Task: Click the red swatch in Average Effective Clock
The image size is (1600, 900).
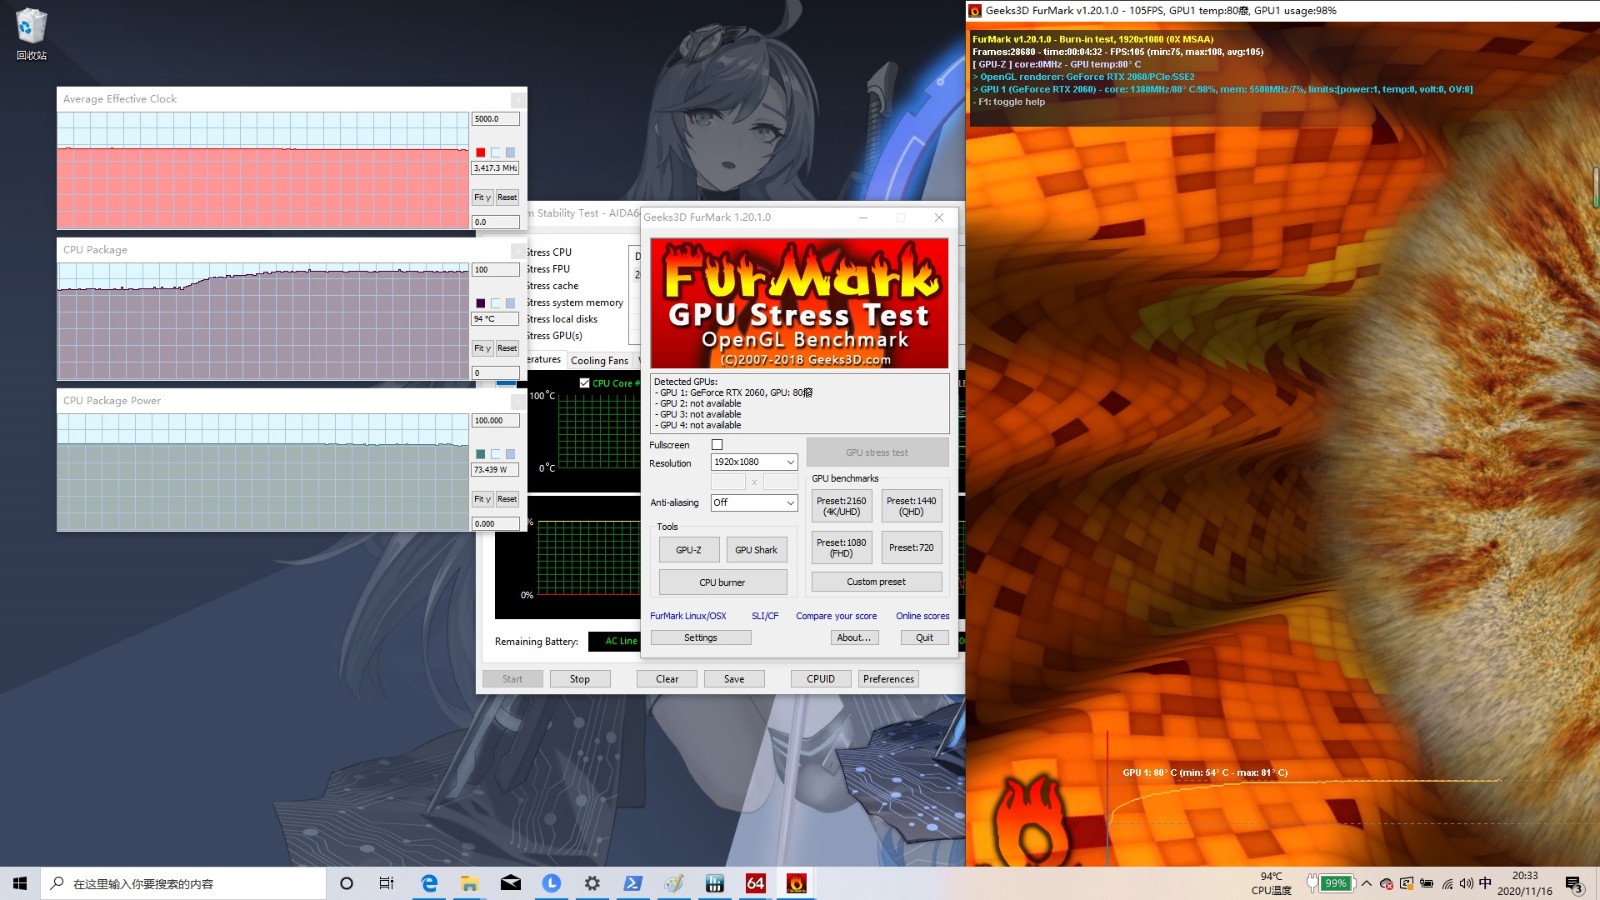Action: pyautogui.click(x=480, y=153)
